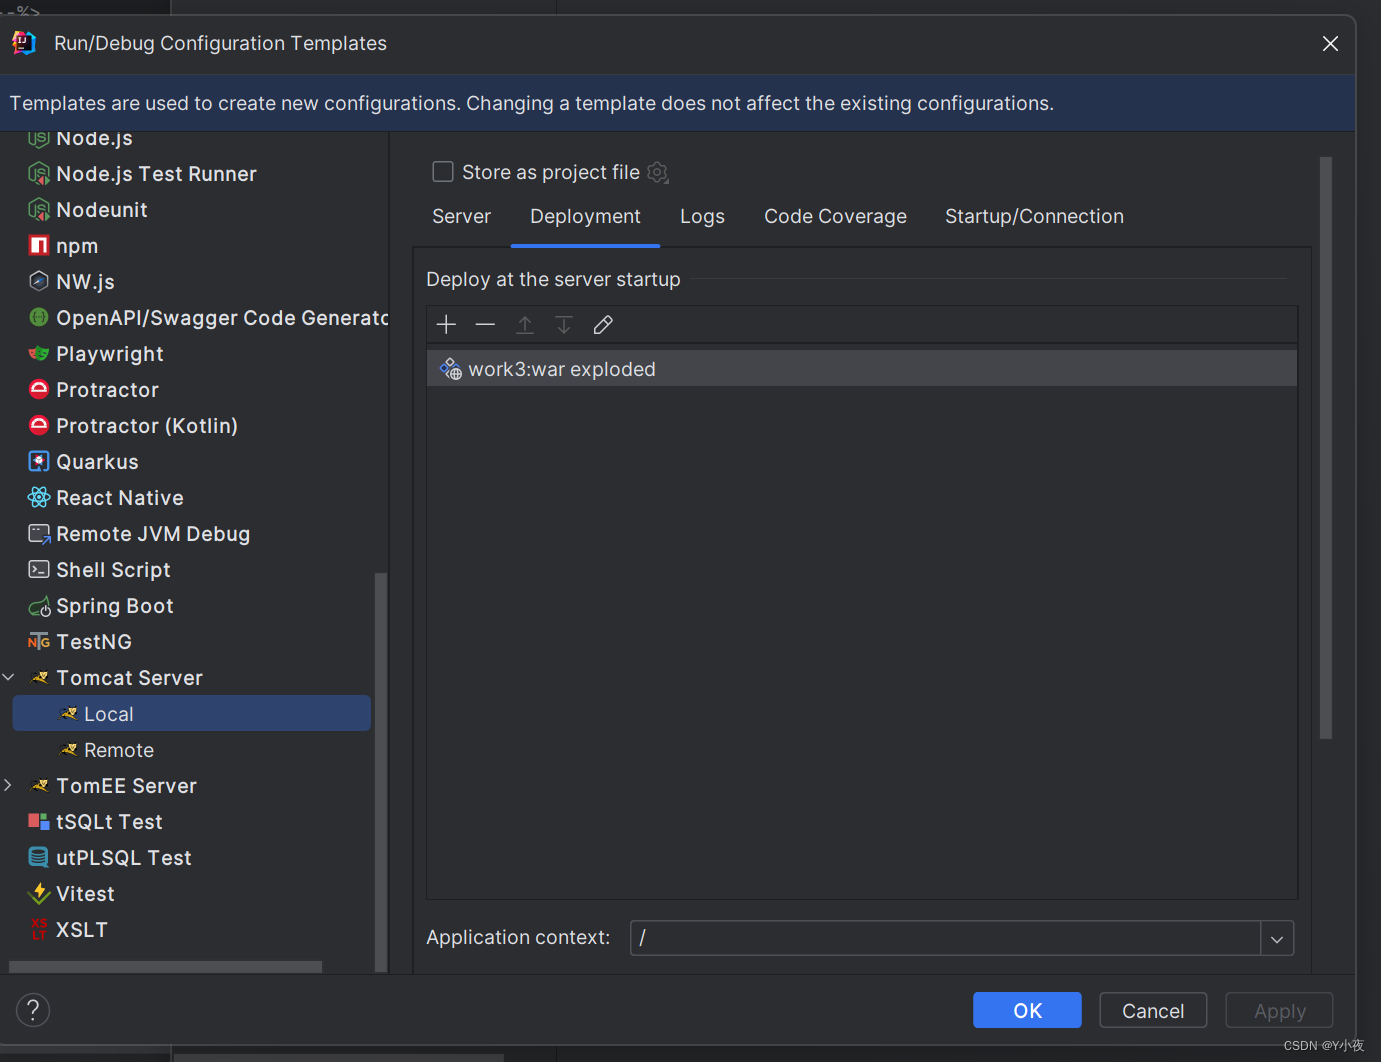Enable Store as project file checkbox

pyautogui.click(x=443, y=172)
